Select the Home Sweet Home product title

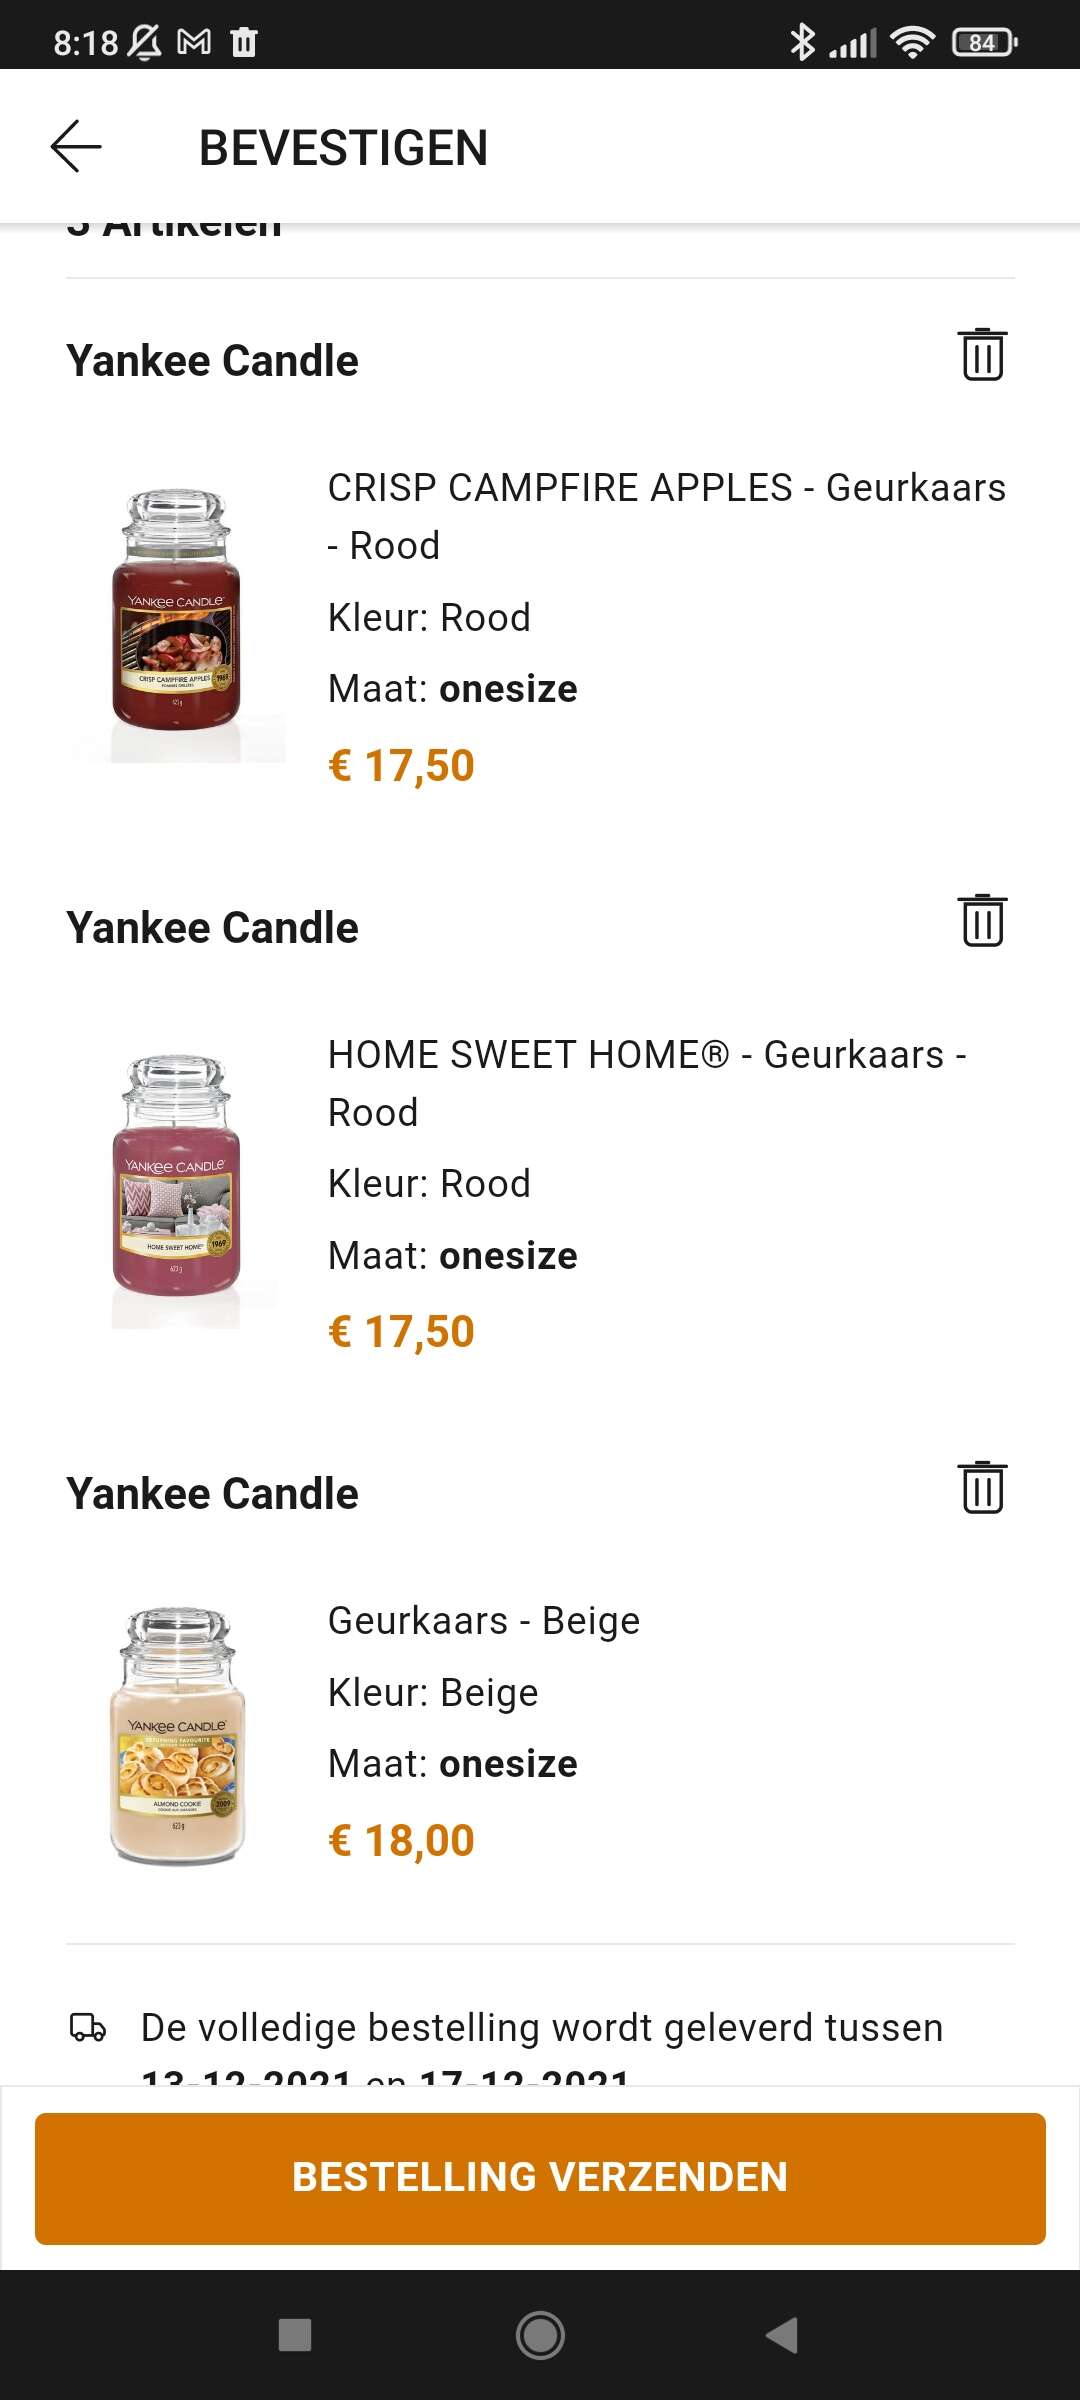(647, 1083)
